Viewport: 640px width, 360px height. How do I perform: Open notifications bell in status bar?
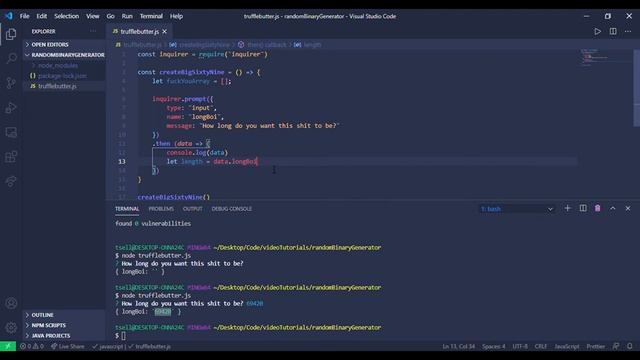(630, 347)
